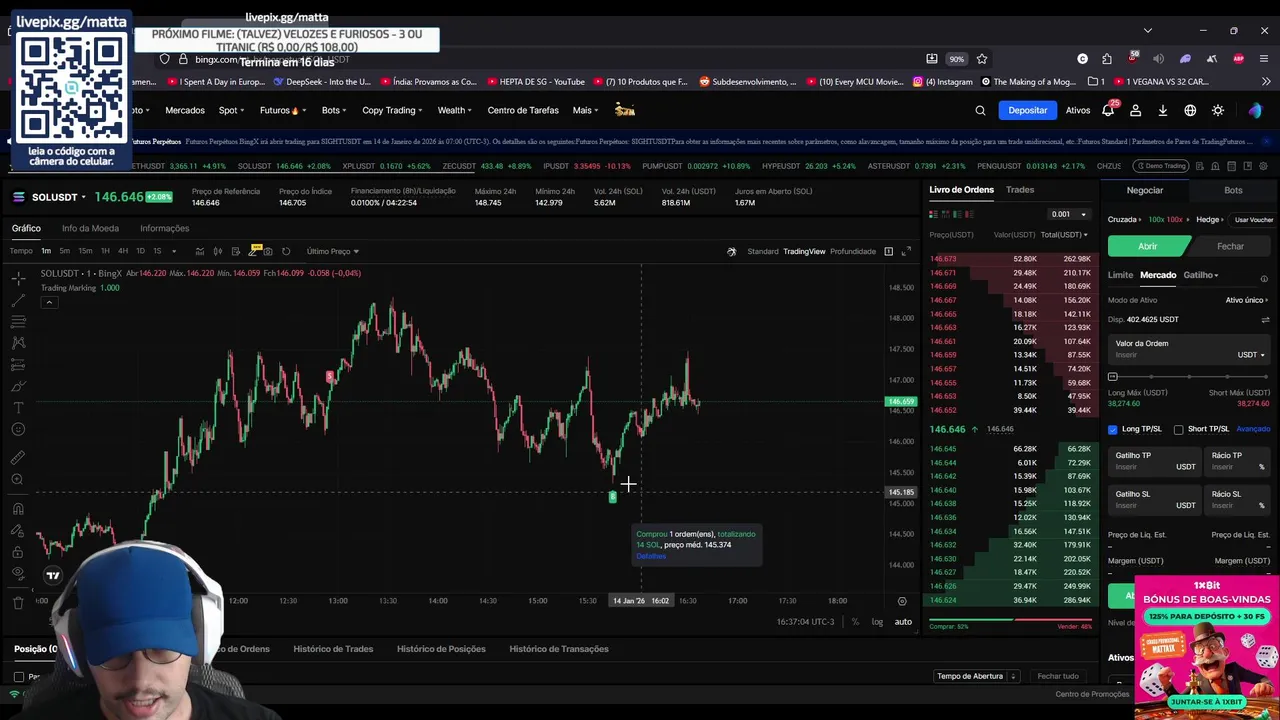
Task: Toggle the percent scale button on chart
Action: 855,622
